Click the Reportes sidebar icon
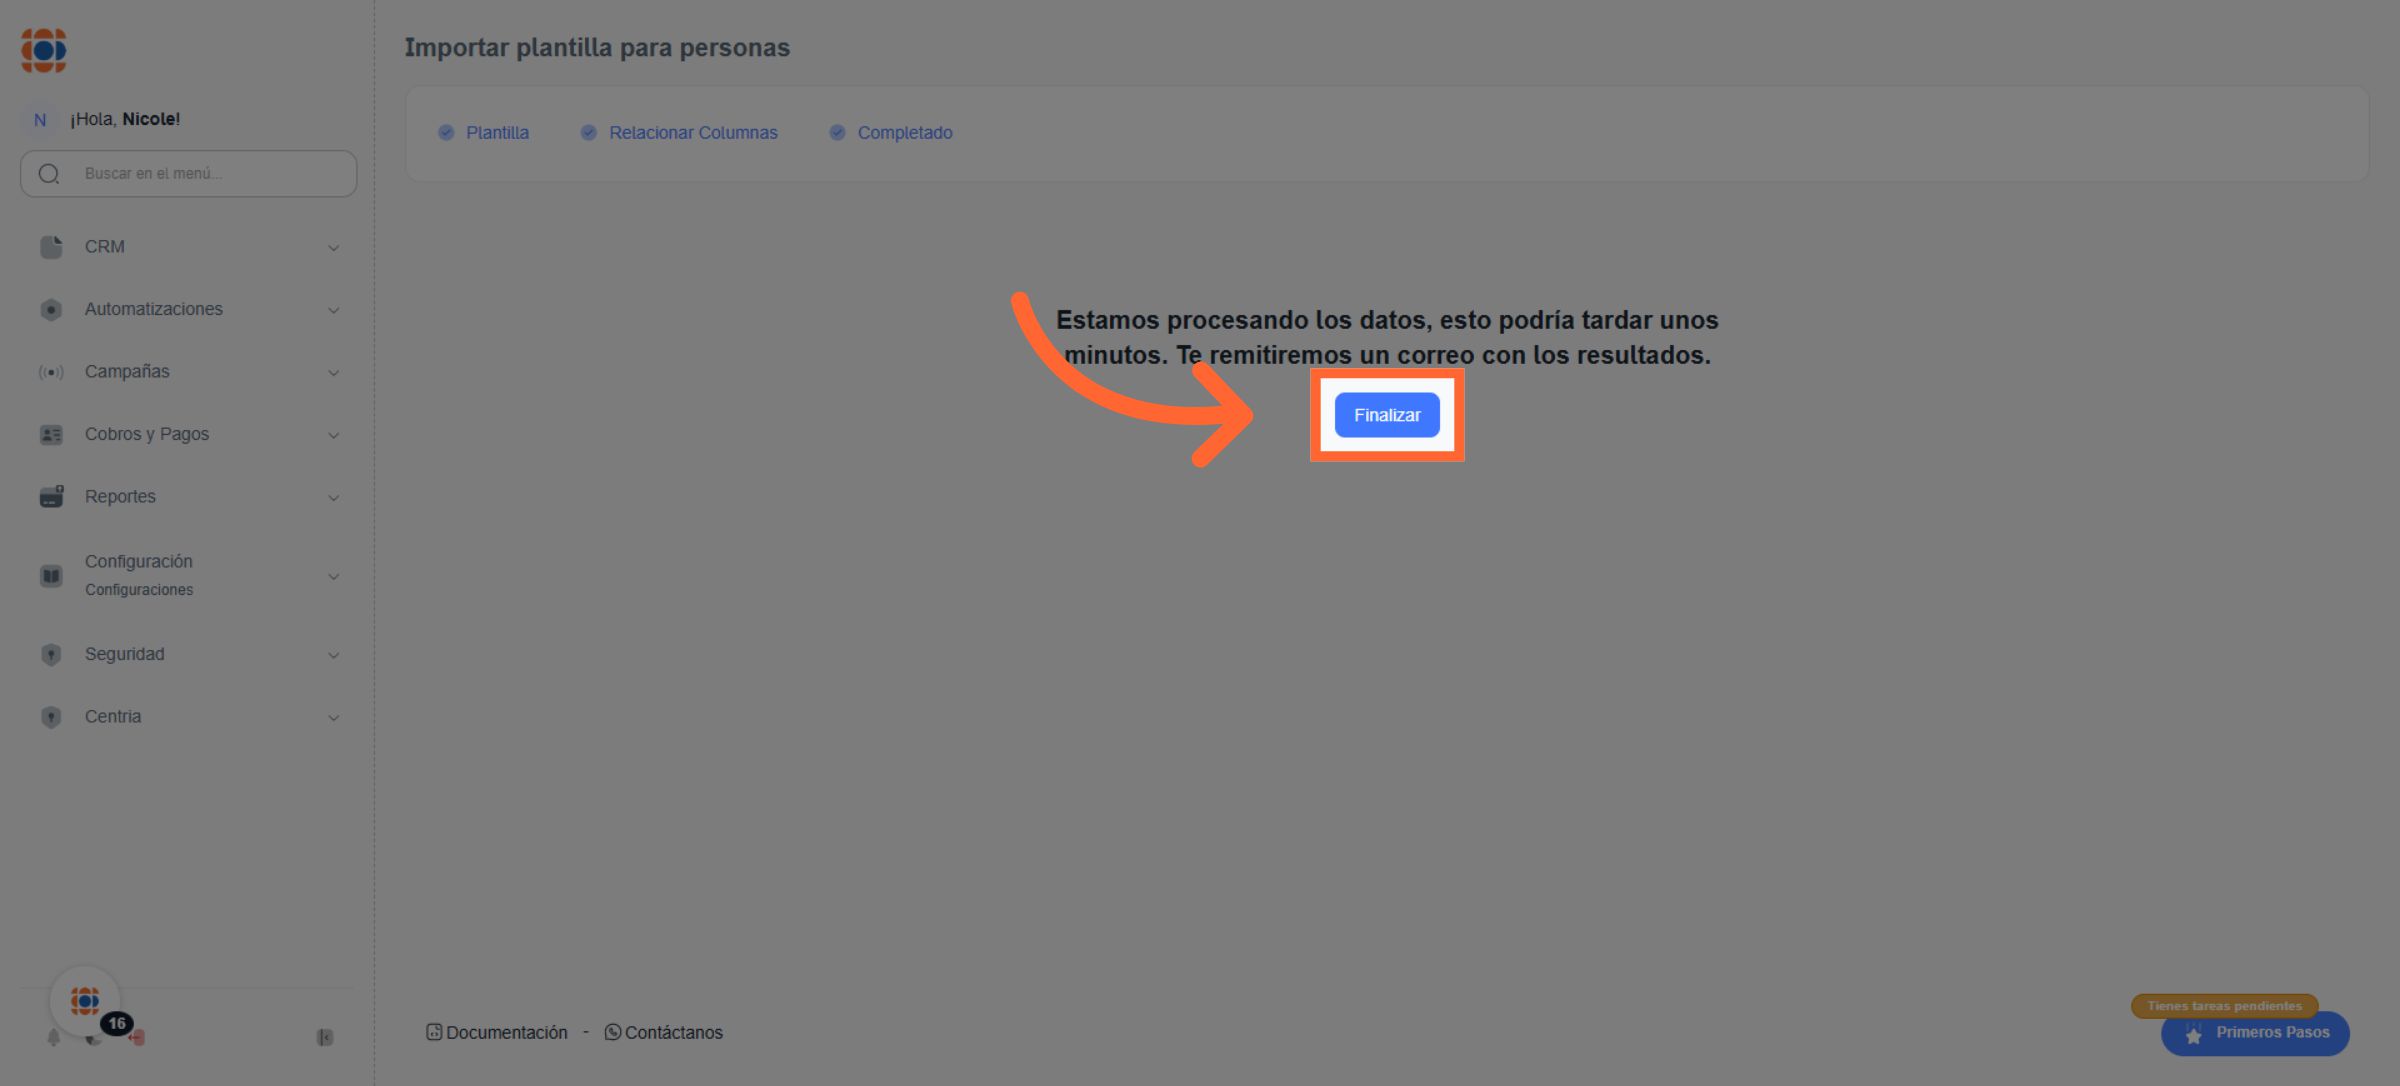Viewport: 2400px width, 1086px height. point(51,496)
